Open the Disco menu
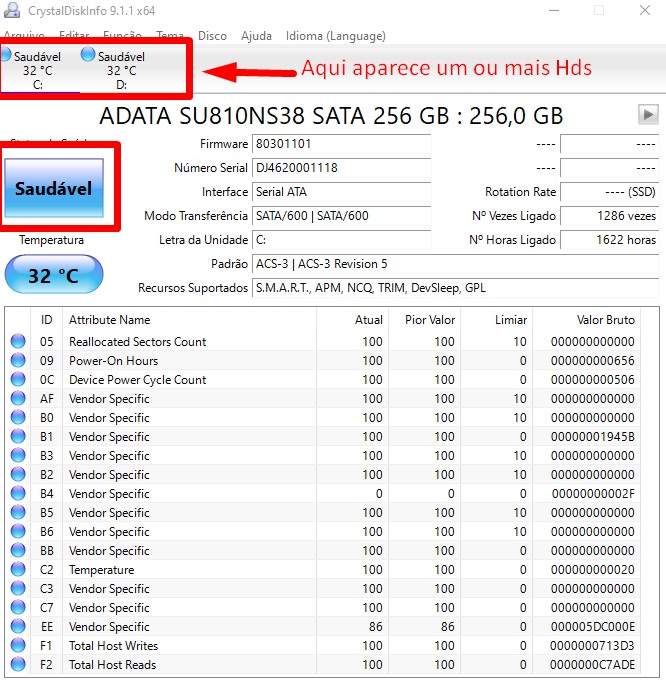 coord(212,36)
